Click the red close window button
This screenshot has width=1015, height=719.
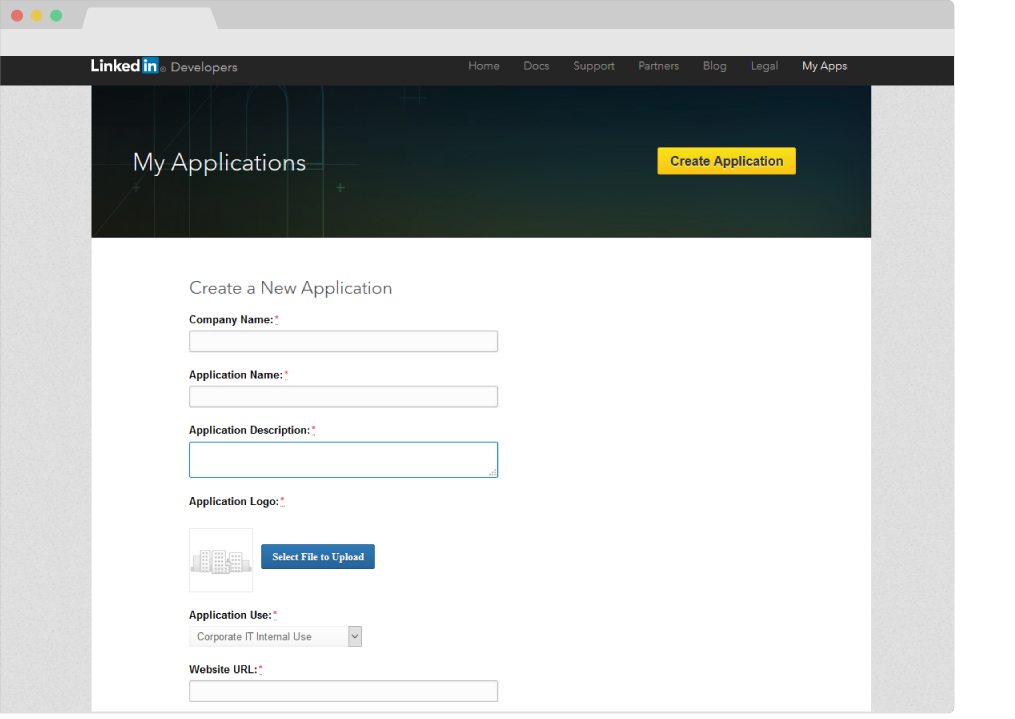(x=17, y=16)
